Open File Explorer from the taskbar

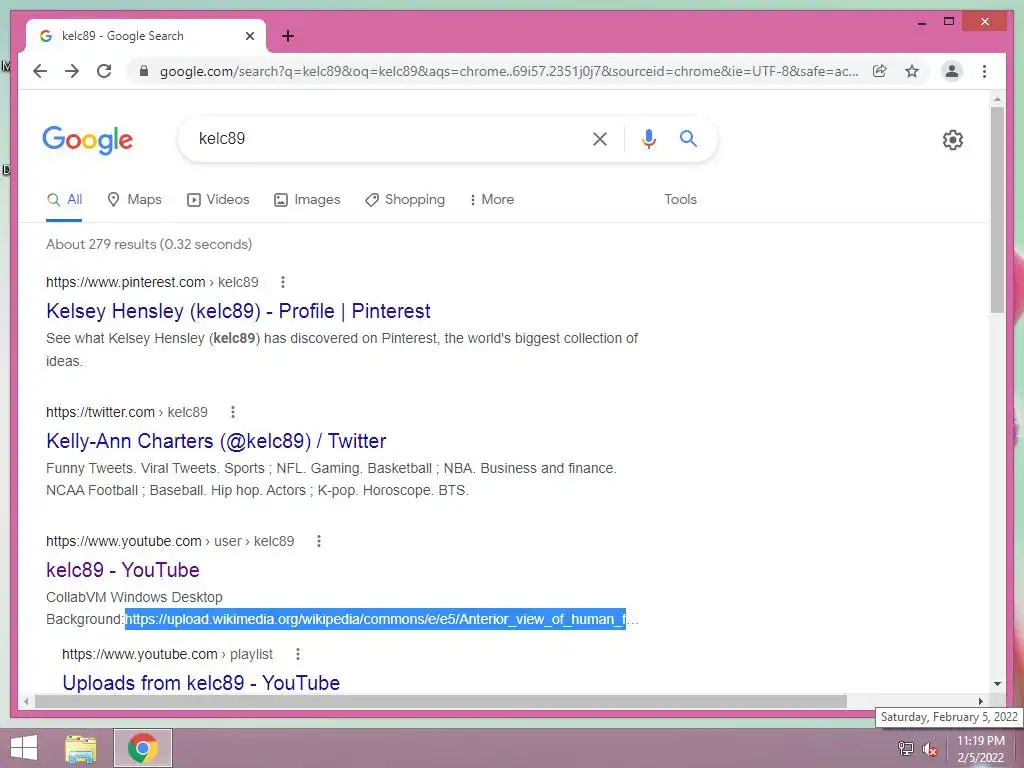(x=81, y=748)
